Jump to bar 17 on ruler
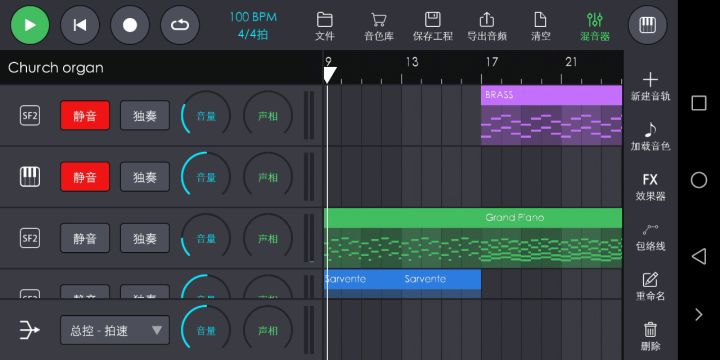 [x=491, y=62]
